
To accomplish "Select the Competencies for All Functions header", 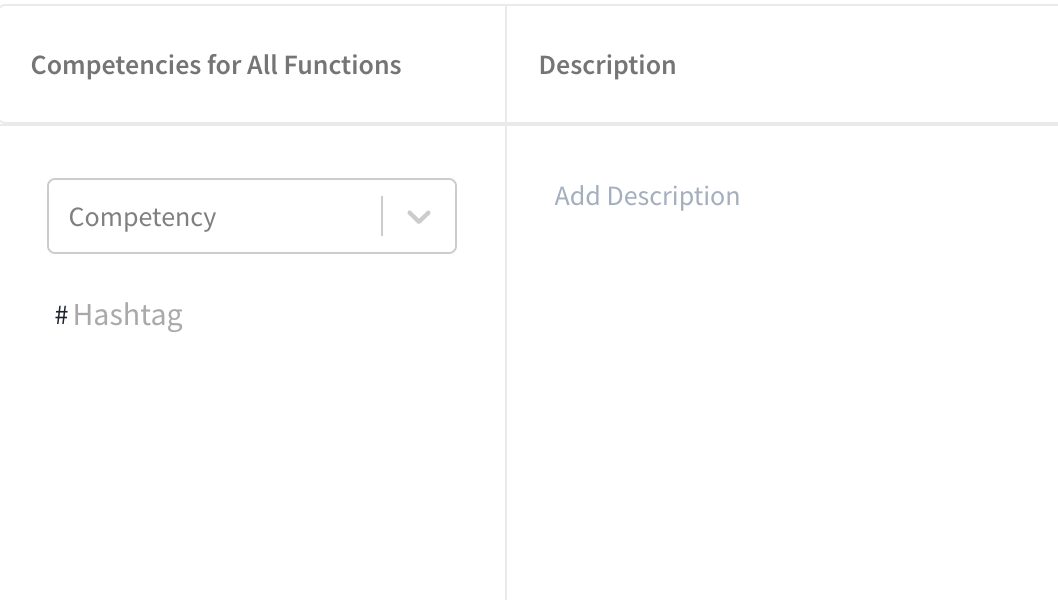I will pos(216,66).
